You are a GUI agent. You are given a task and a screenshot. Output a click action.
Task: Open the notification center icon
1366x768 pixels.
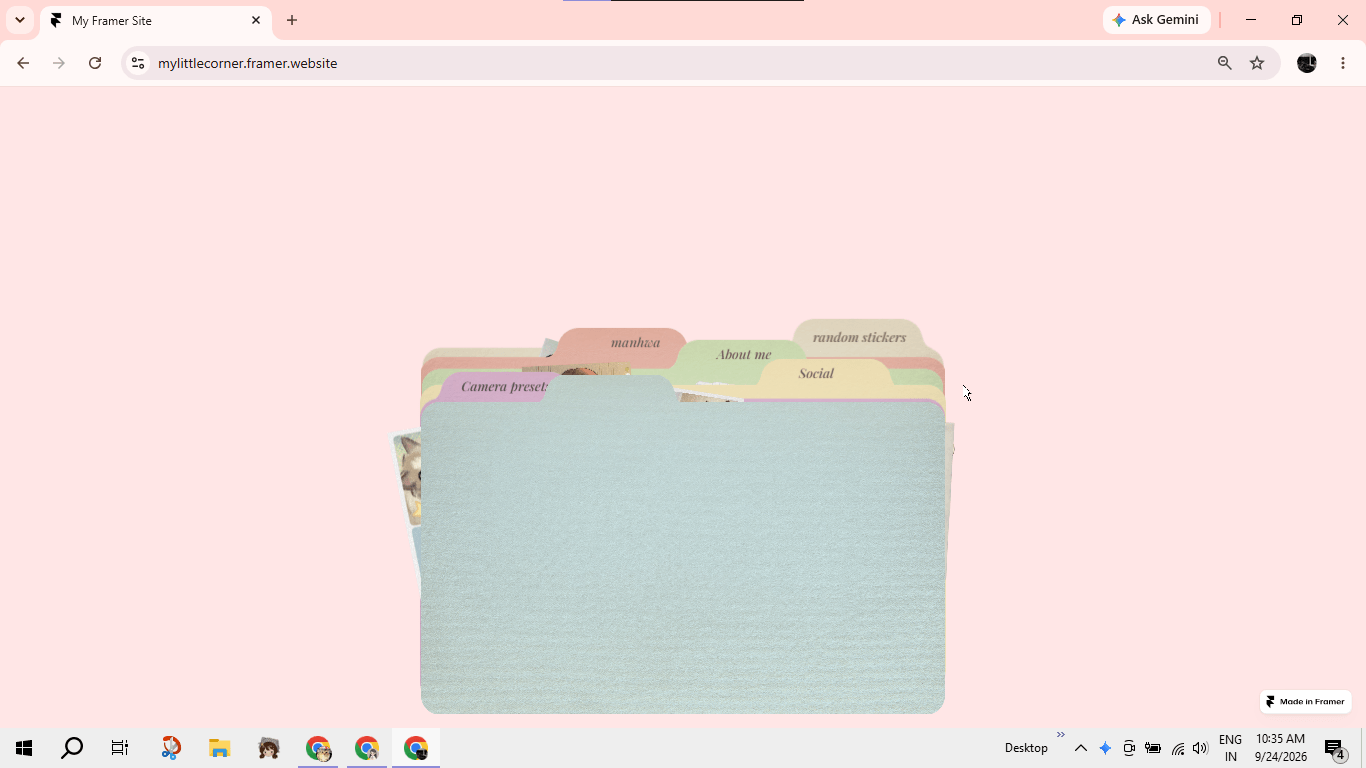pos(1335,748)
